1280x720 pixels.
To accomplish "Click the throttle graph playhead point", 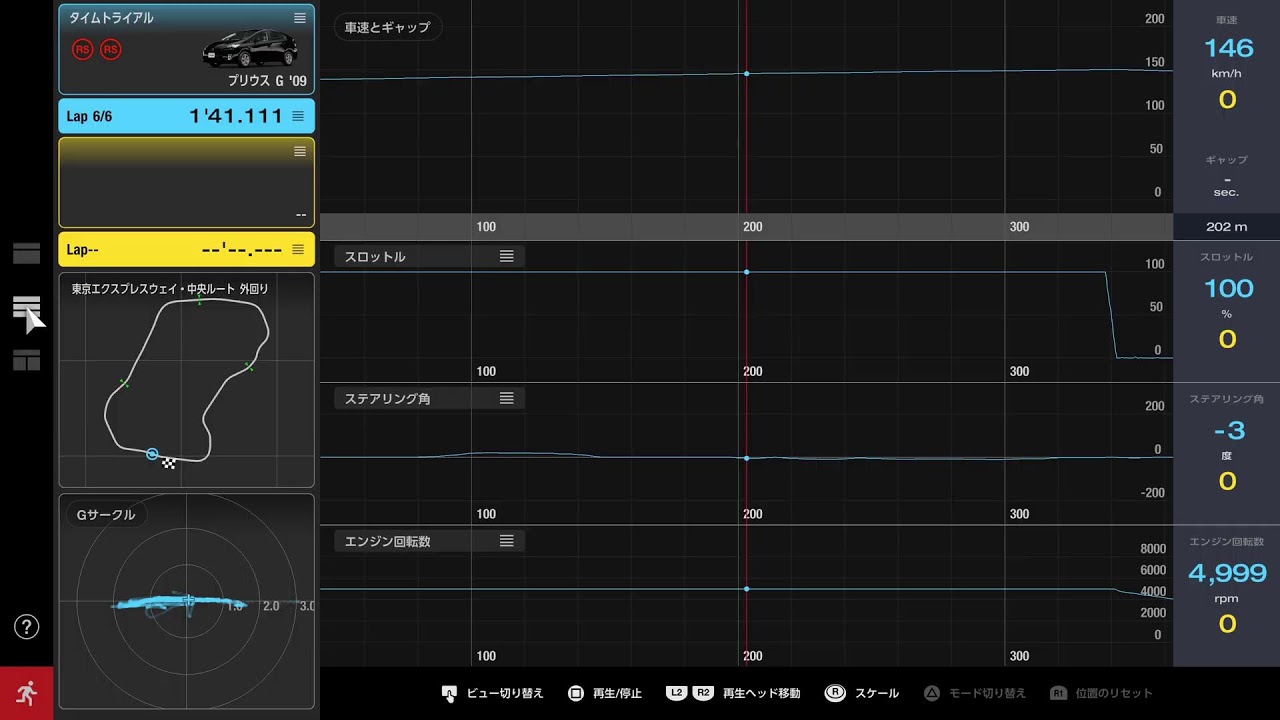I will [x=746, y=272].
